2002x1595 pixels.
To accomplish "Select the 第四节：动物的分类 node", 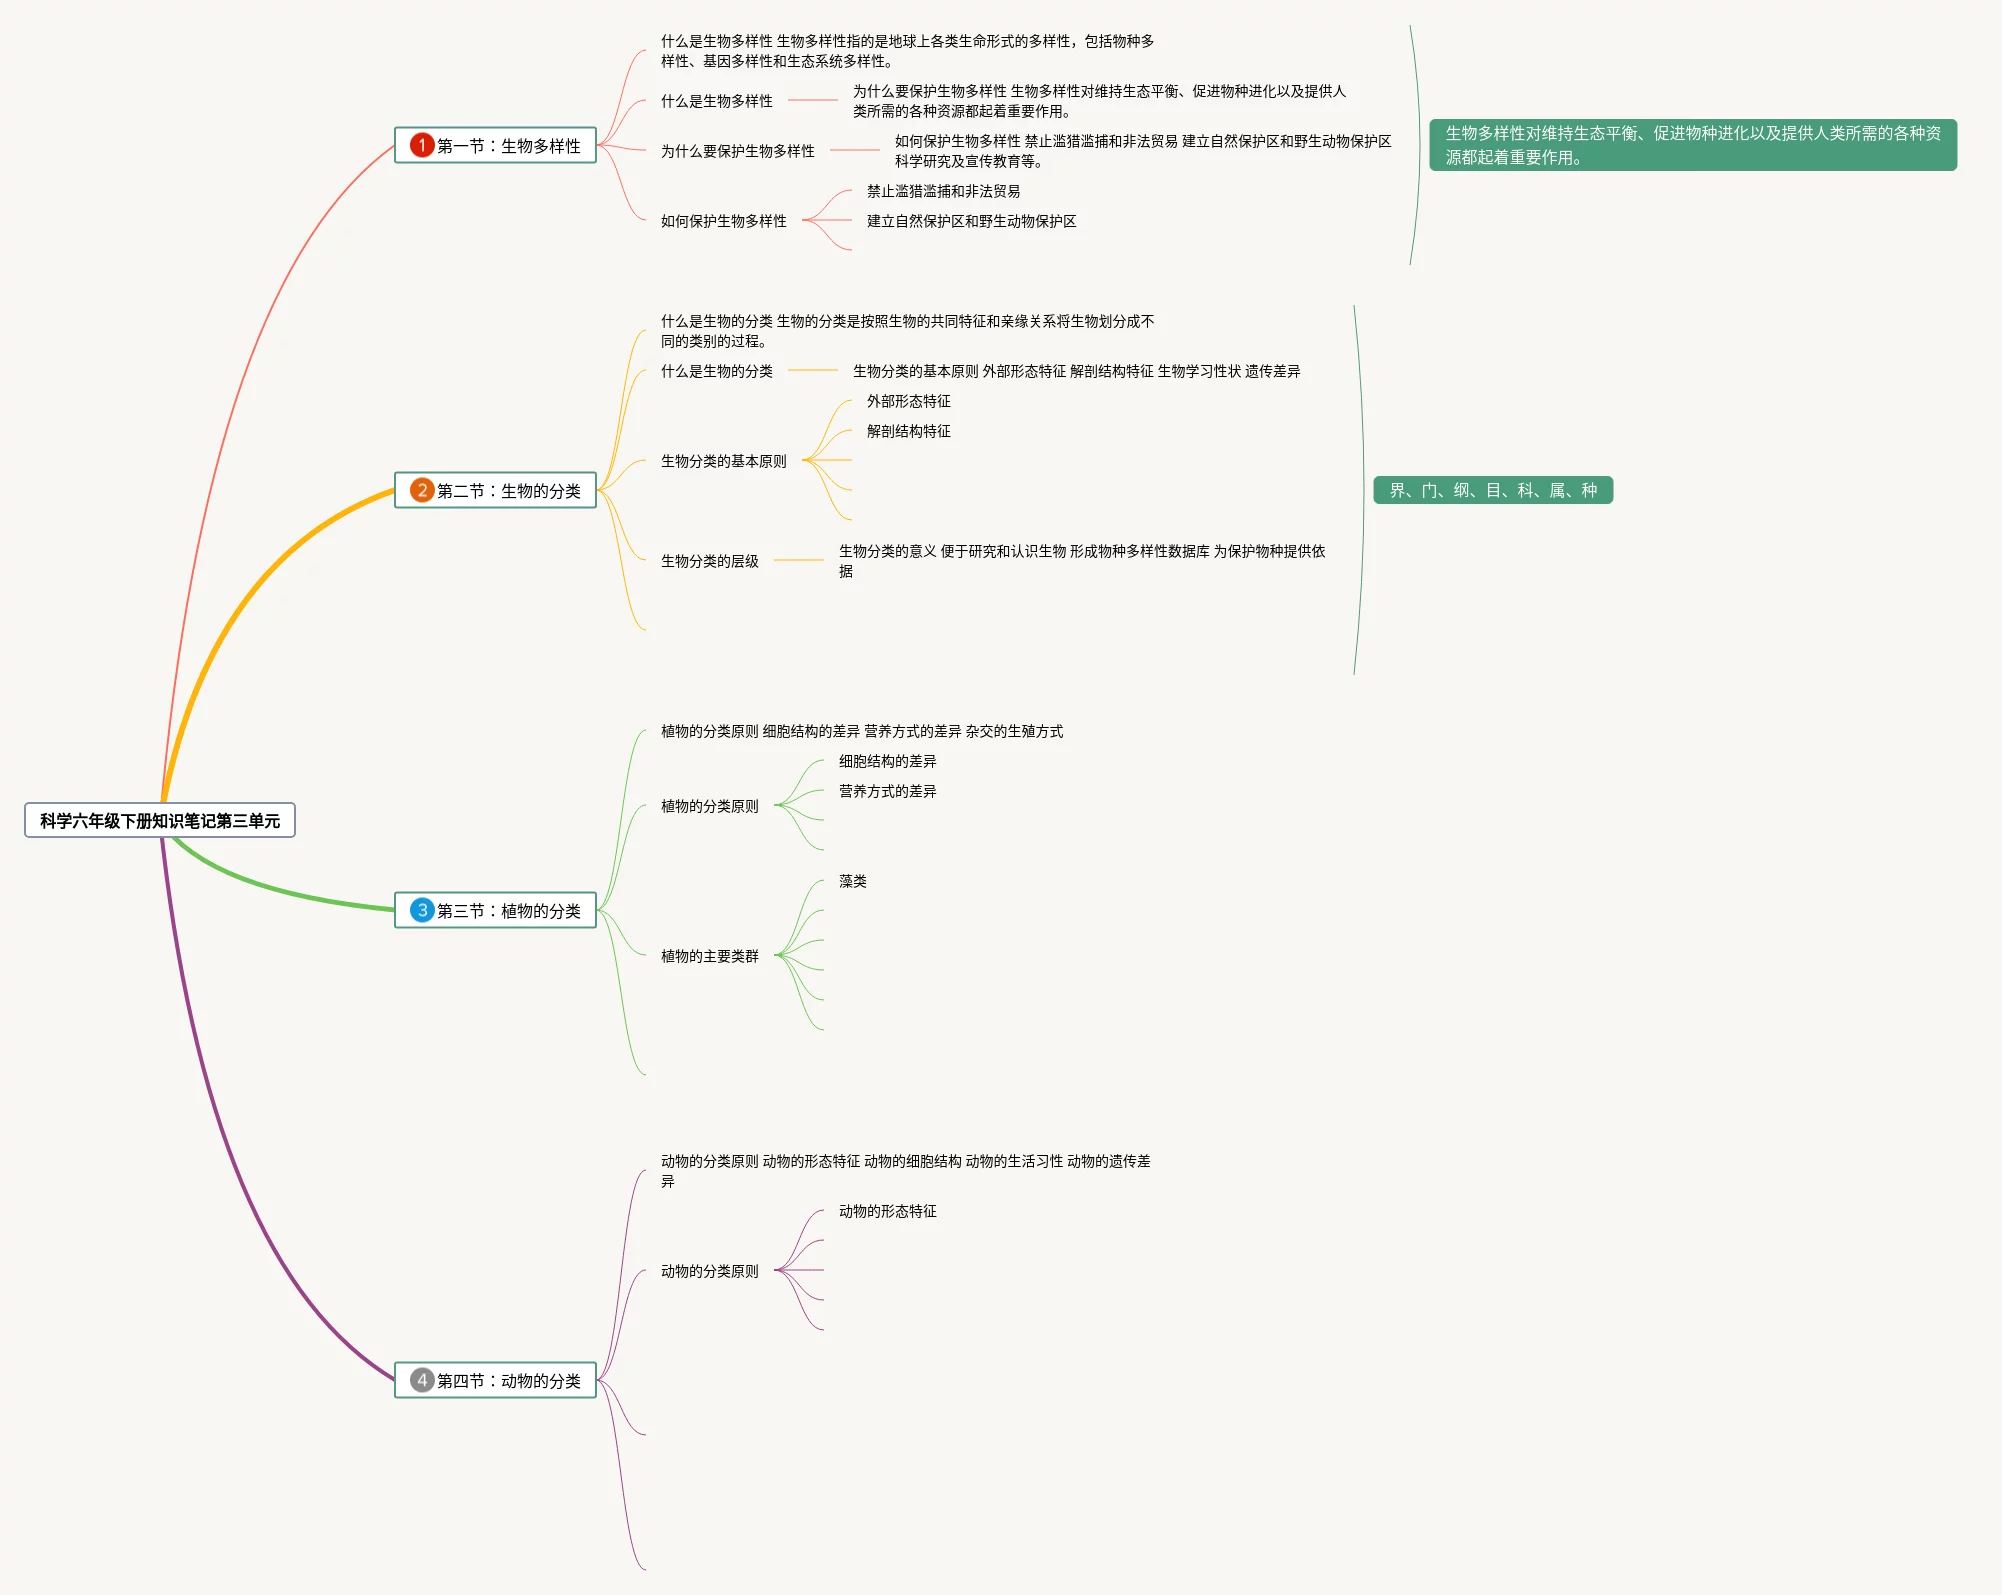I will (495, 1380).
